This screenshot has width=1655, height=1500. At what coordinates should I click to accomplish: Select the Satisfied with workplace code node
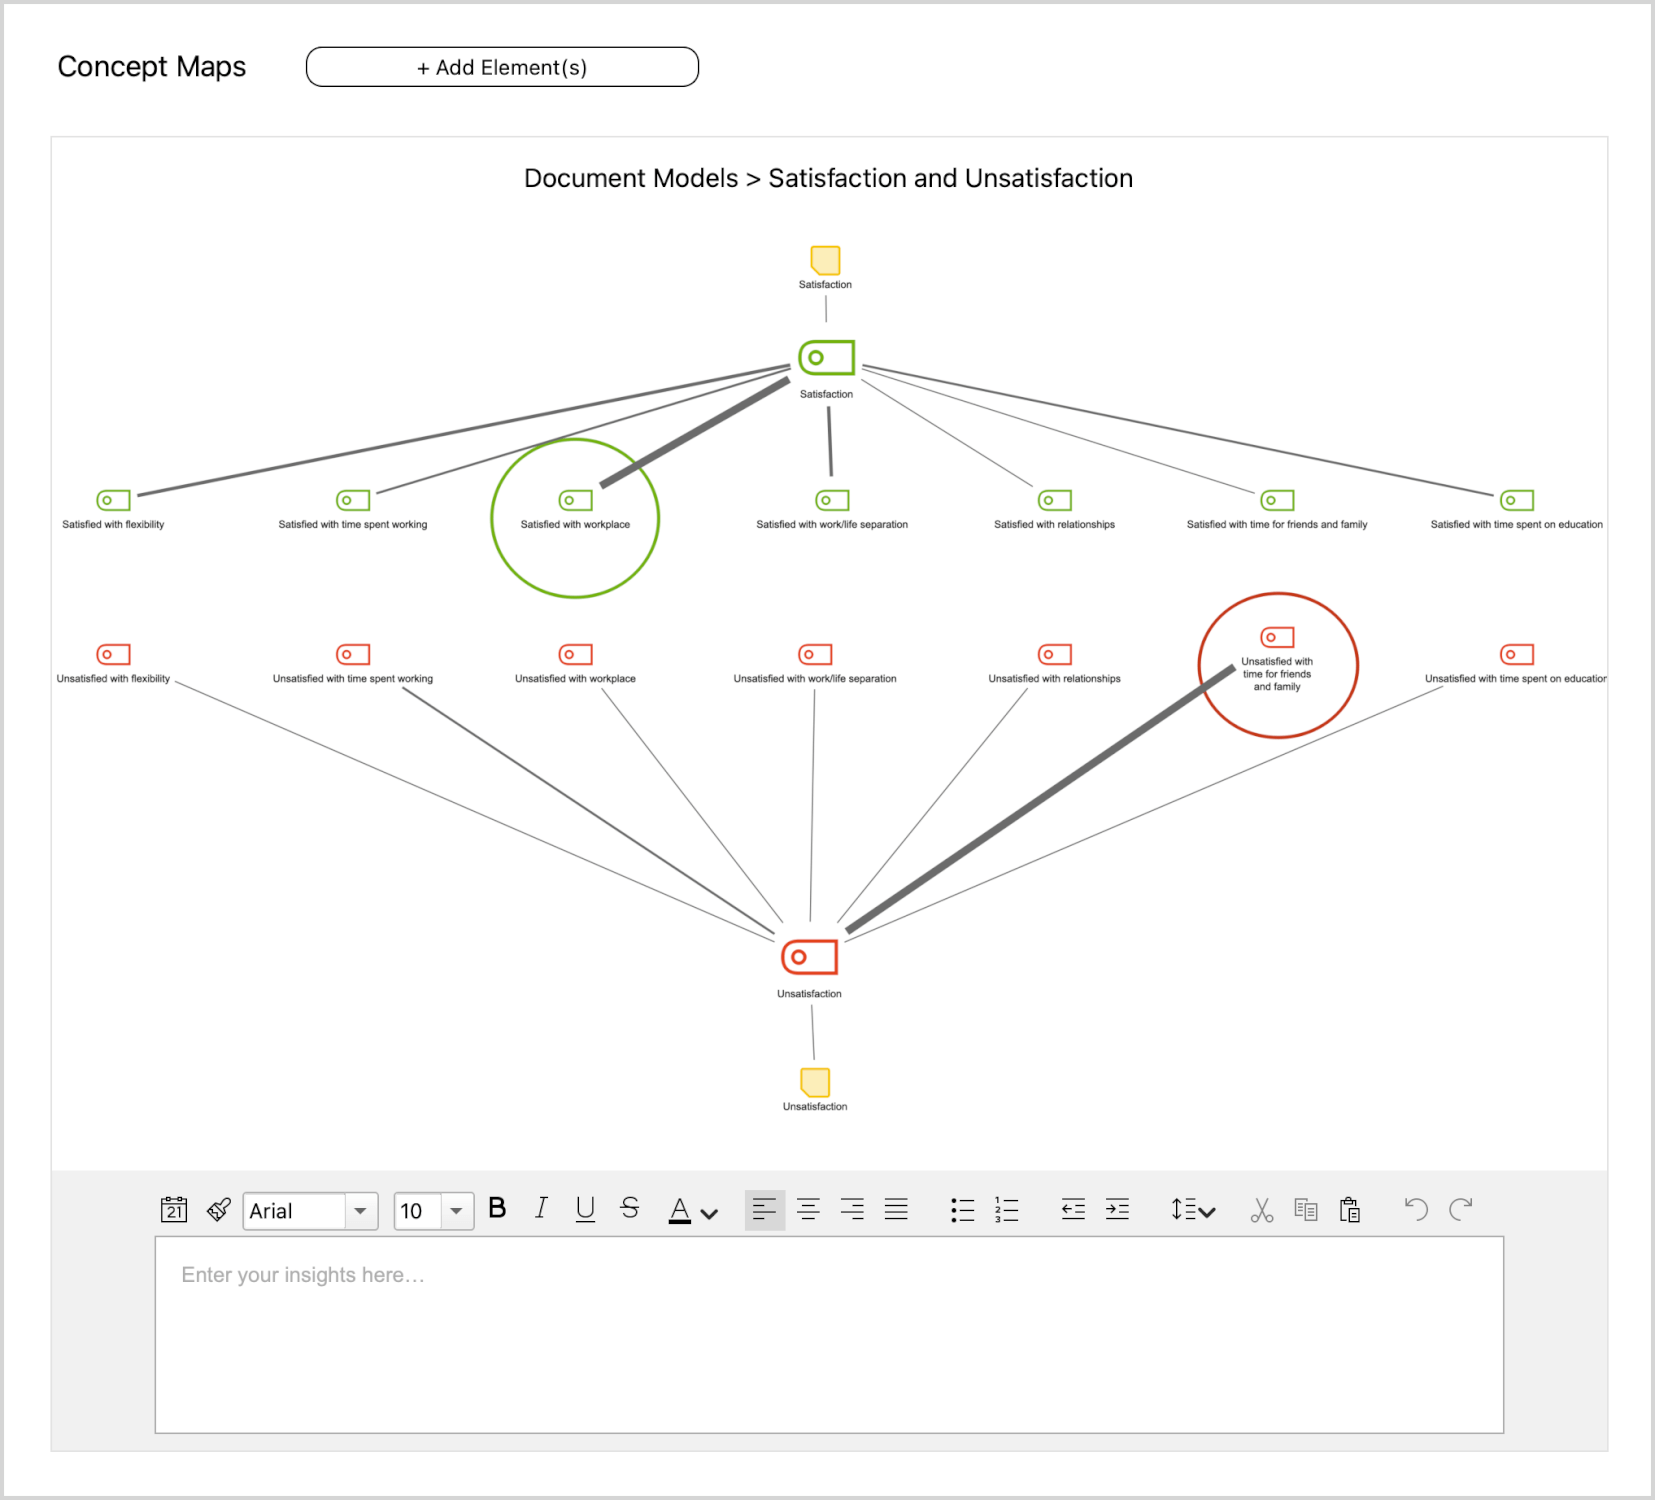point(575,500)
